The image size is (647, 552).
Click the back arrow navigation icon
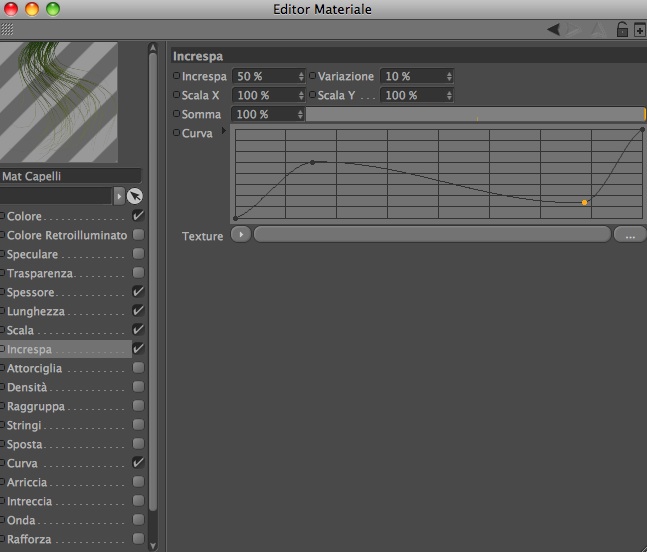[x=553, y=30]
